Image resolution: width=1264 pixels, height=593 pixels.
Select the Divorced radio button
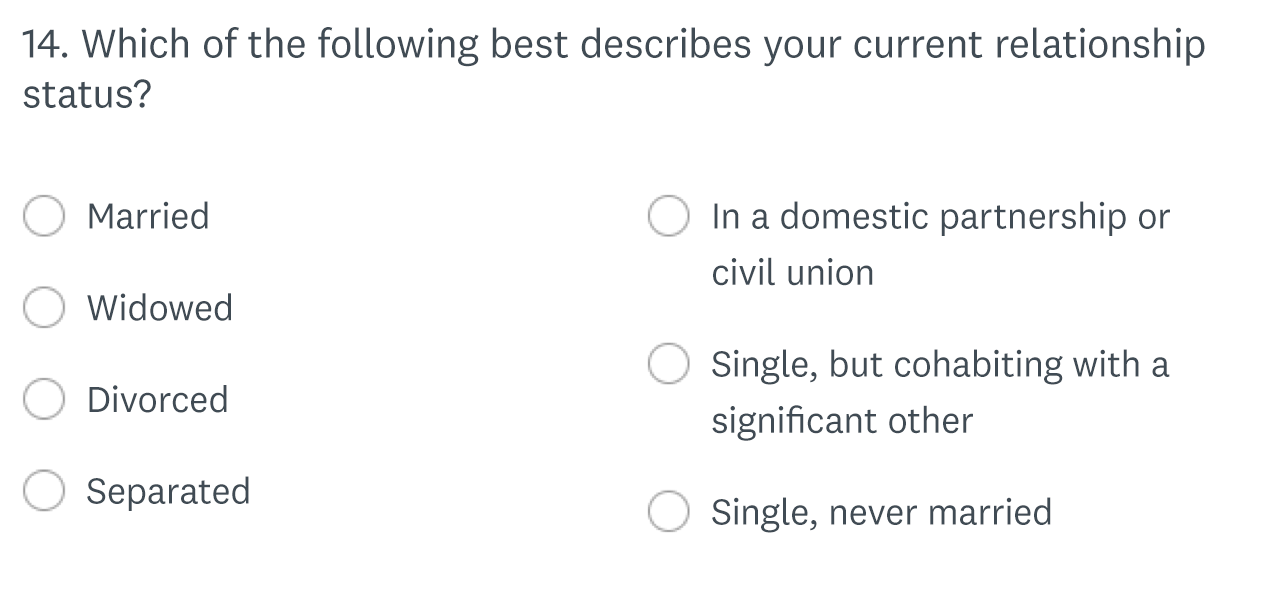tap(44, 399)
